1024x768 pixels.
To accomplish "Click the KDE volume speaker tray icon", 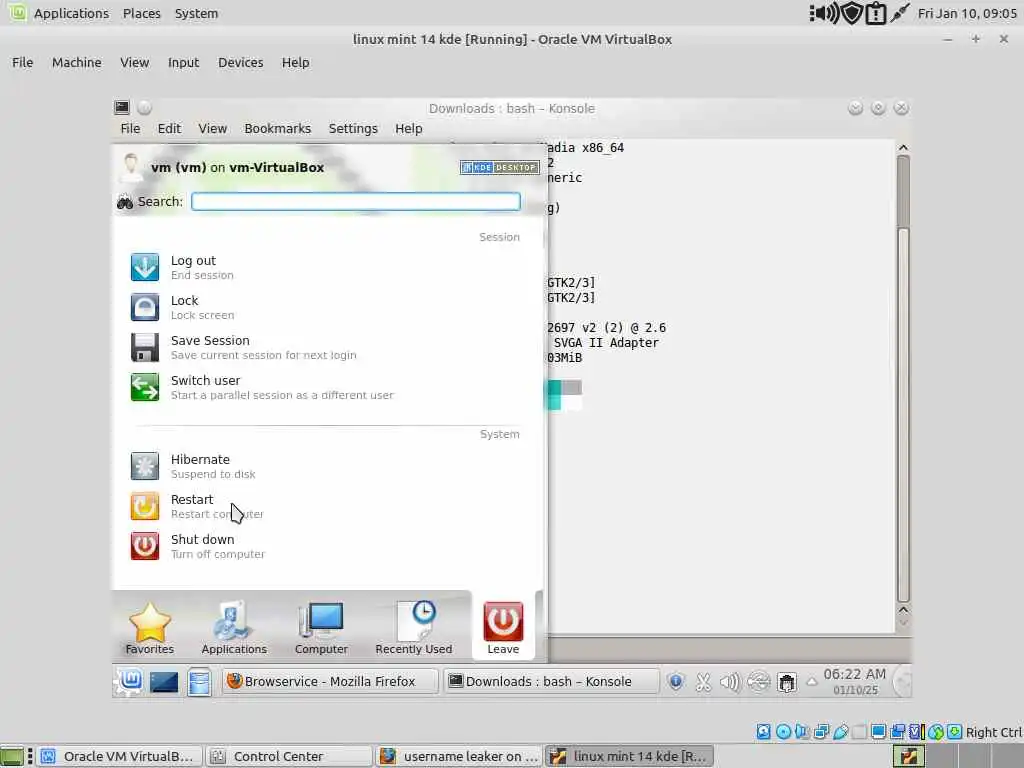I will pyautogui.click(x=730, y=682).
